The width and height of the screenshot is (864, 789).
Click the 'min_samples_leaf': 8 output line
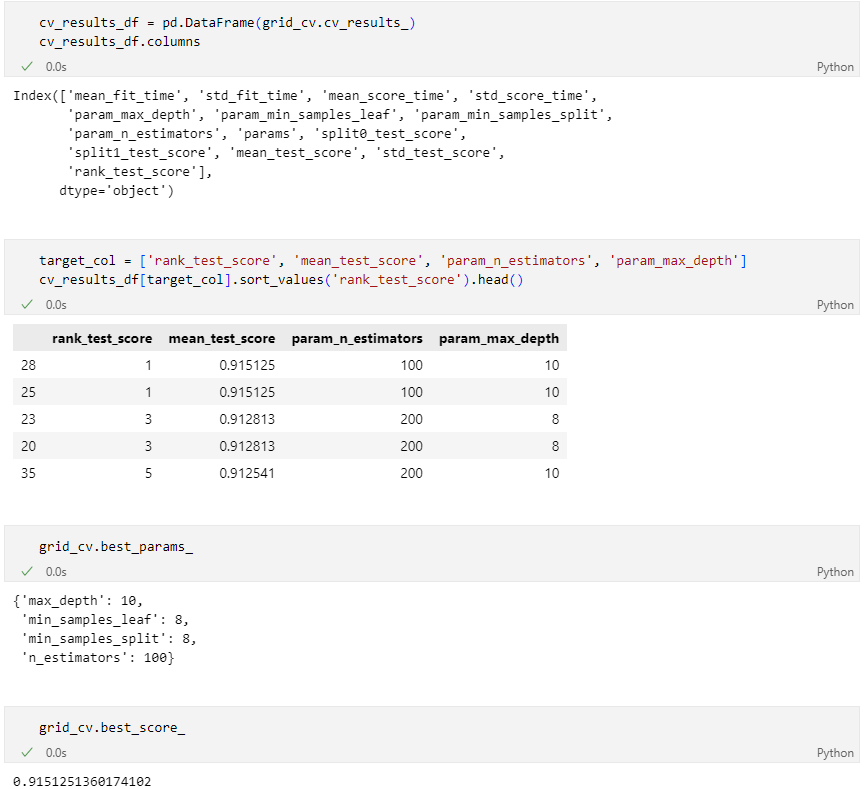tap(105, 620)
